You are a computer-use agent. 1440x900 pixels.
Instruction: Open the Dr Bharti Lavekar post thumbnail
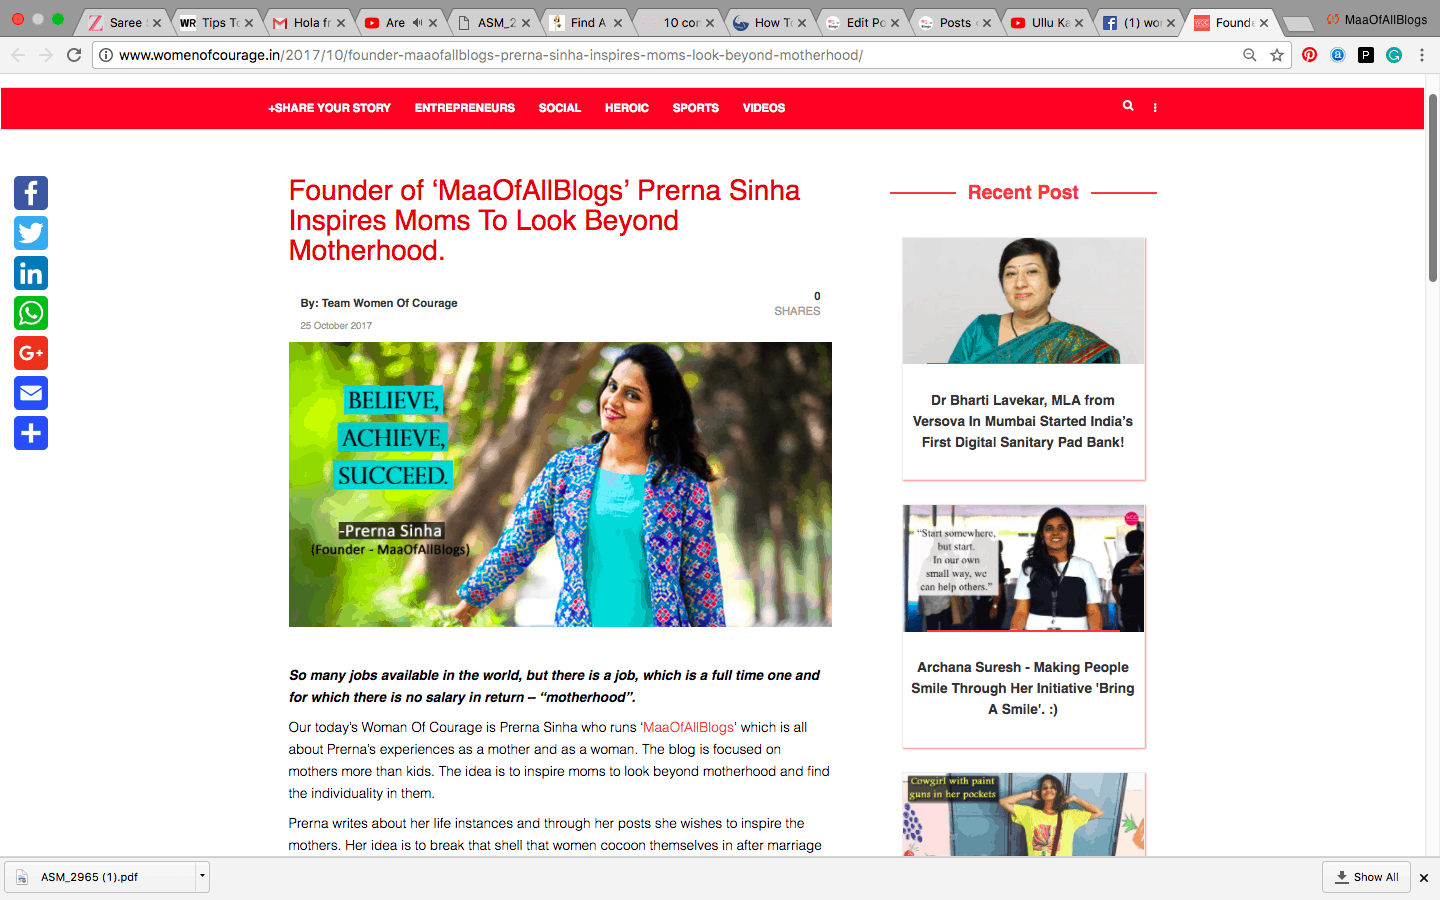click(x=1024, y=301)
